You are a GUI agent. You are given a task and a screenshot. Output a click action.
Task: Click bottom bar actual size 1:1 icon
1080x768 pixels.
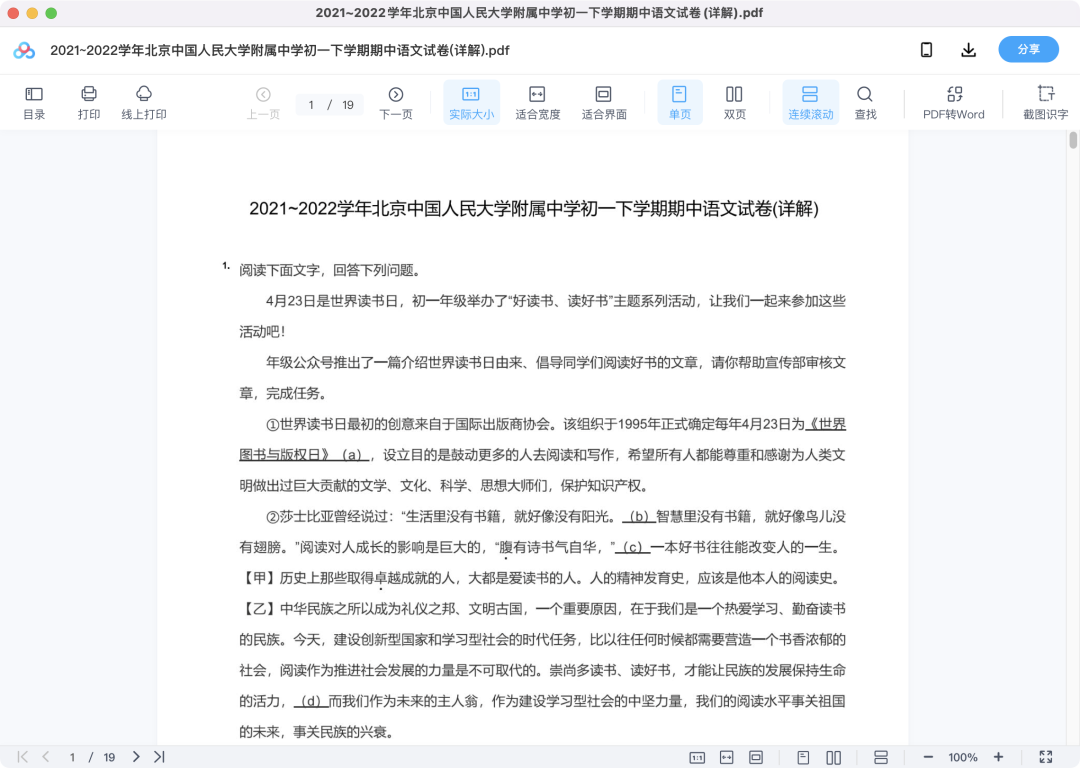(x=697, y=758)
